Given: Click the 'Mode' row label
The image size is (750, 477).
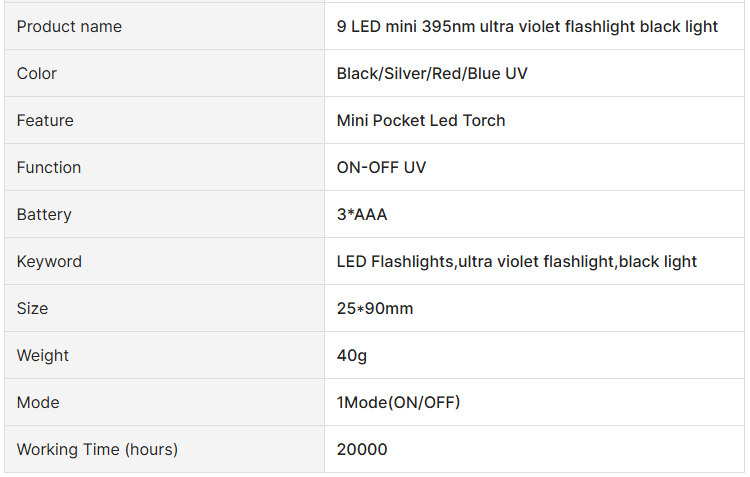Looking at the screenshot, I should point(38,402).
